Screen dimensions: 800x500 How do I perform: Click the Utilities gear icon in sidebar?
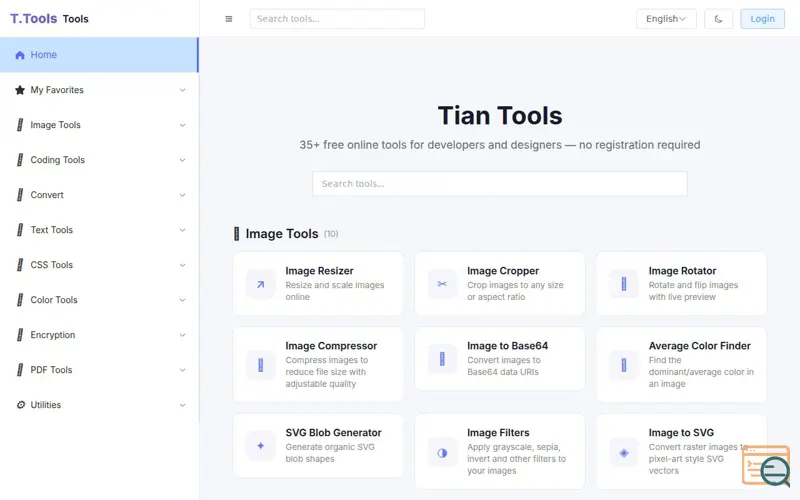20,405
